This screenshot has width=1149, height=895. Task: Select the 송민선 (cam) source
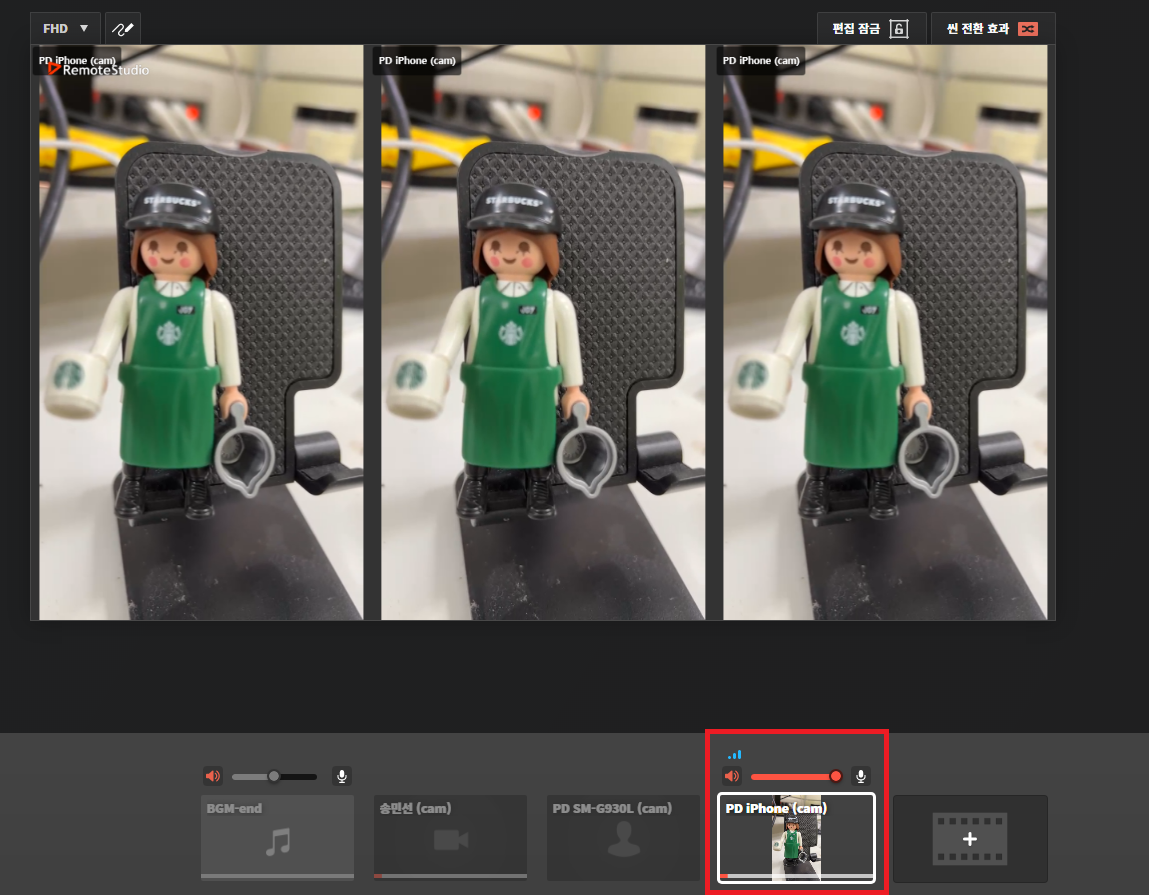(x=450, y=837)
